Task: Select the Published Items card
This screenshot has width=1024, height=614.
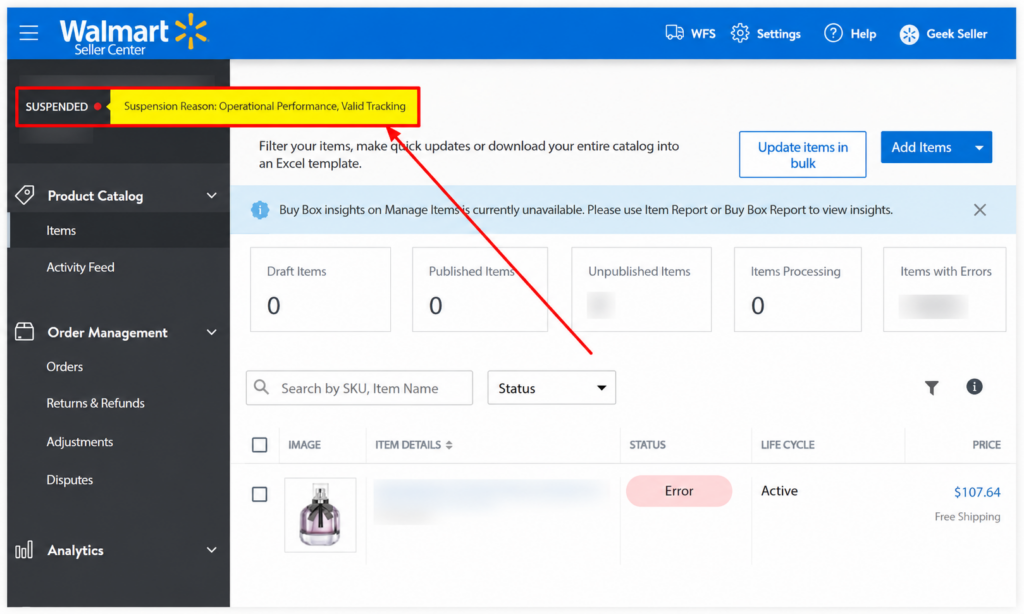Action: click(480, 289)
